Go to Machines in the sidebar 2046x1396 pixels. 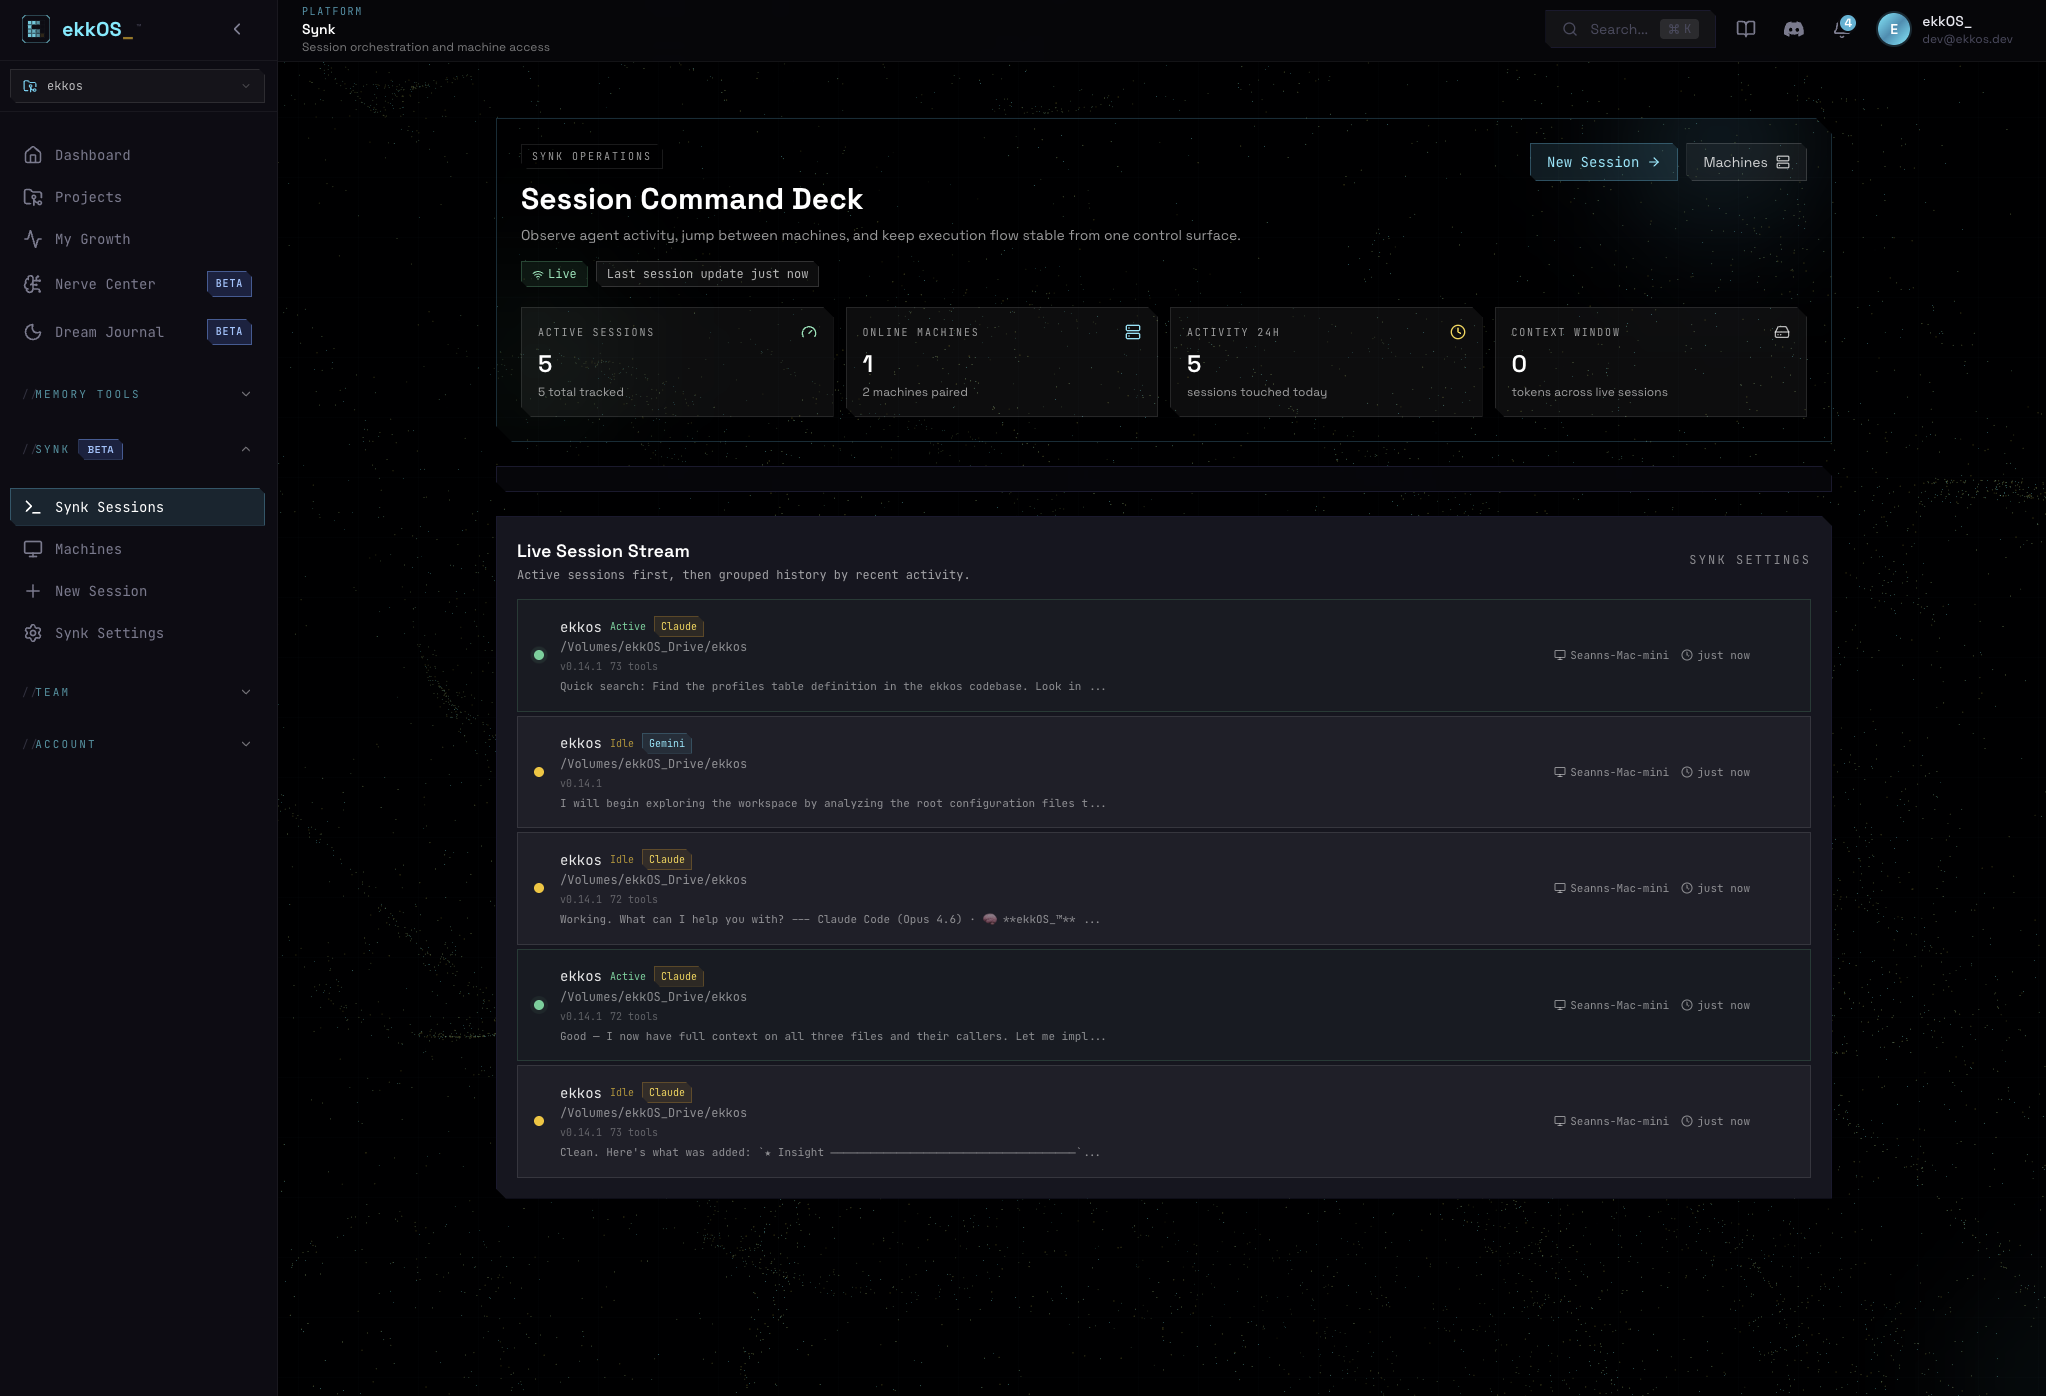click(88, 549)
